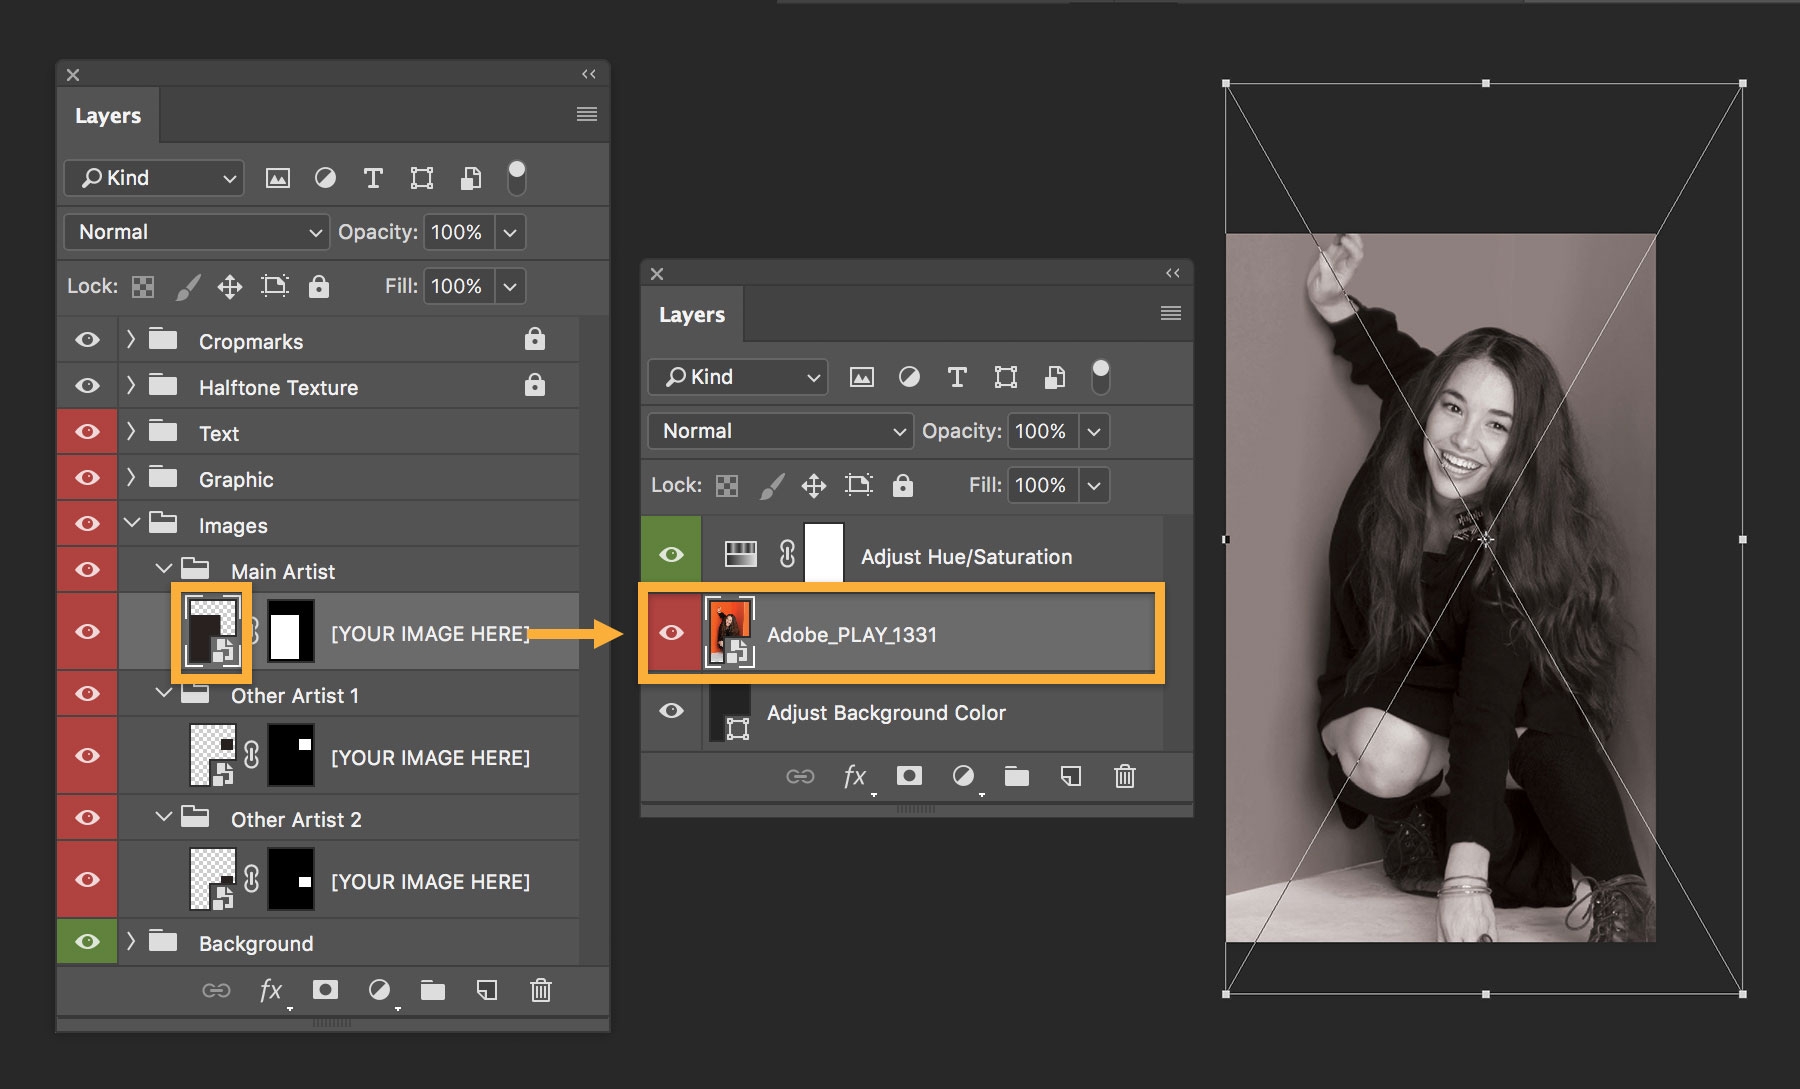Click the Filter for adjustment layers icon
This screenshot has height=1089, width=1800.
click(325, 177)
